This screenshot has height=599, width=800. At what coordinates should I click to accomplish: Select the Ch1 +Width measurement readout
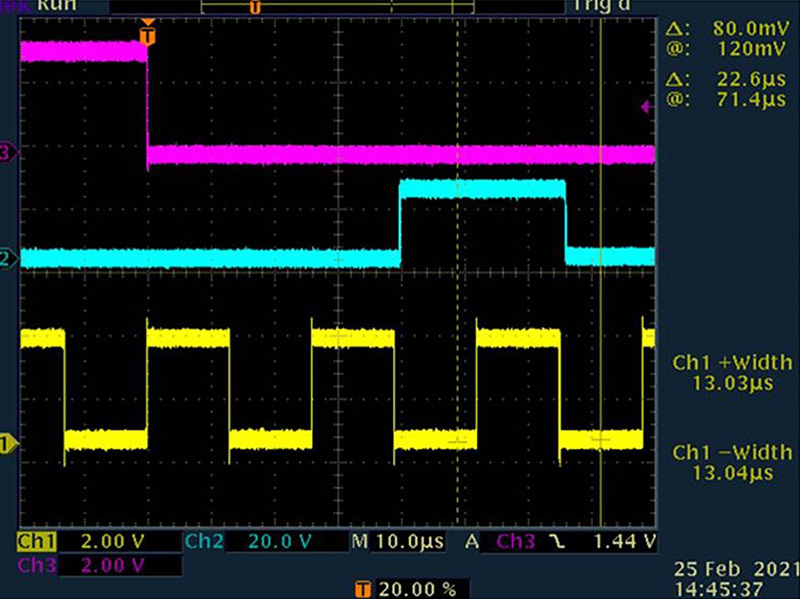tap(732, 371)
